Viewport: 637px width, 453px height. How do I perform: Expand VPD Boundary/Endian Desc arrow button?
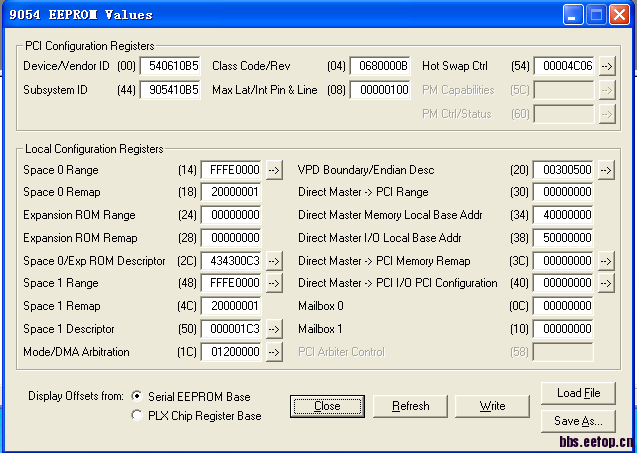pos(606,170)
